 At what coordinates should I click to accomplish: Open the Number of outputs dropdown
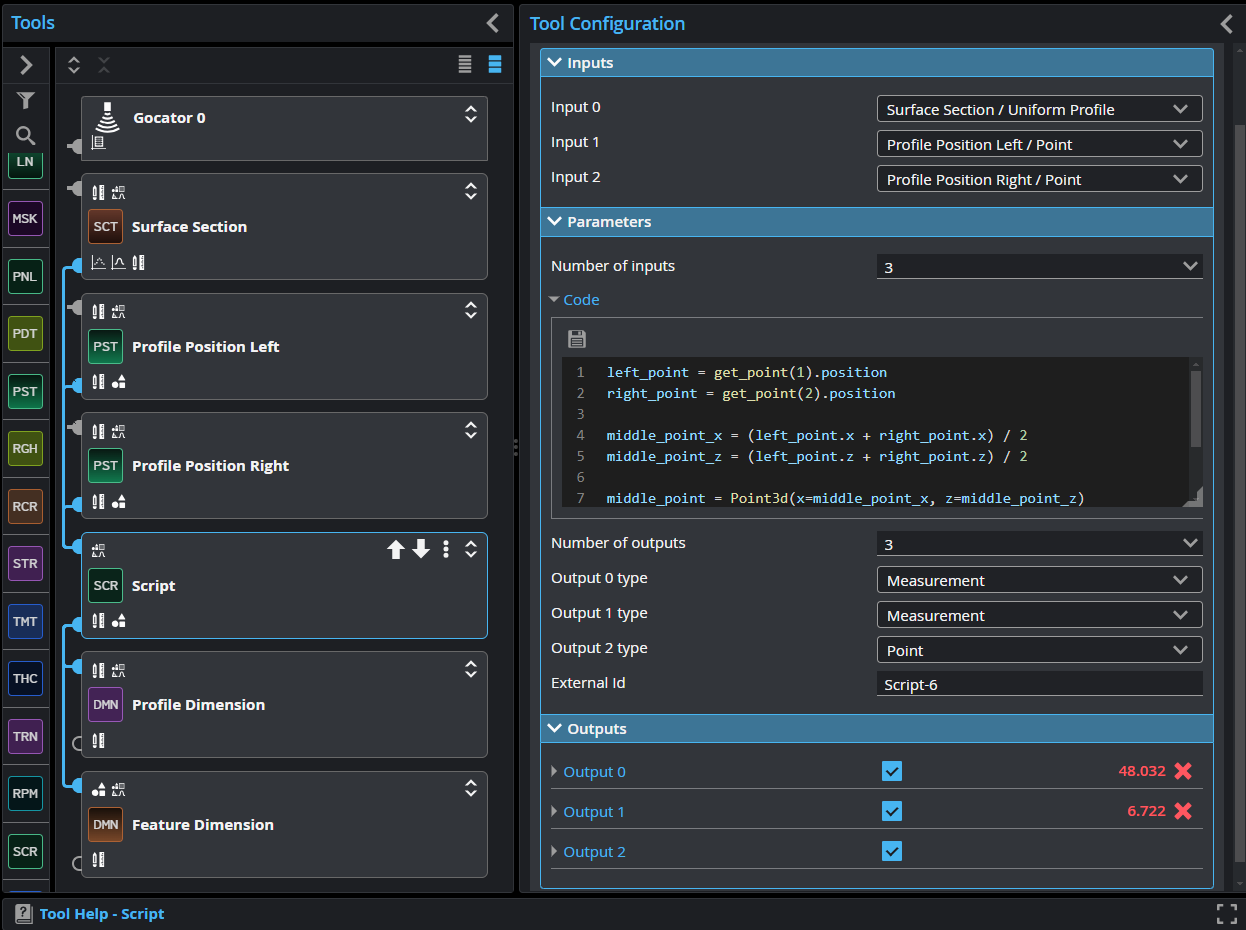pyautogui.click(x=1038, y=544)
